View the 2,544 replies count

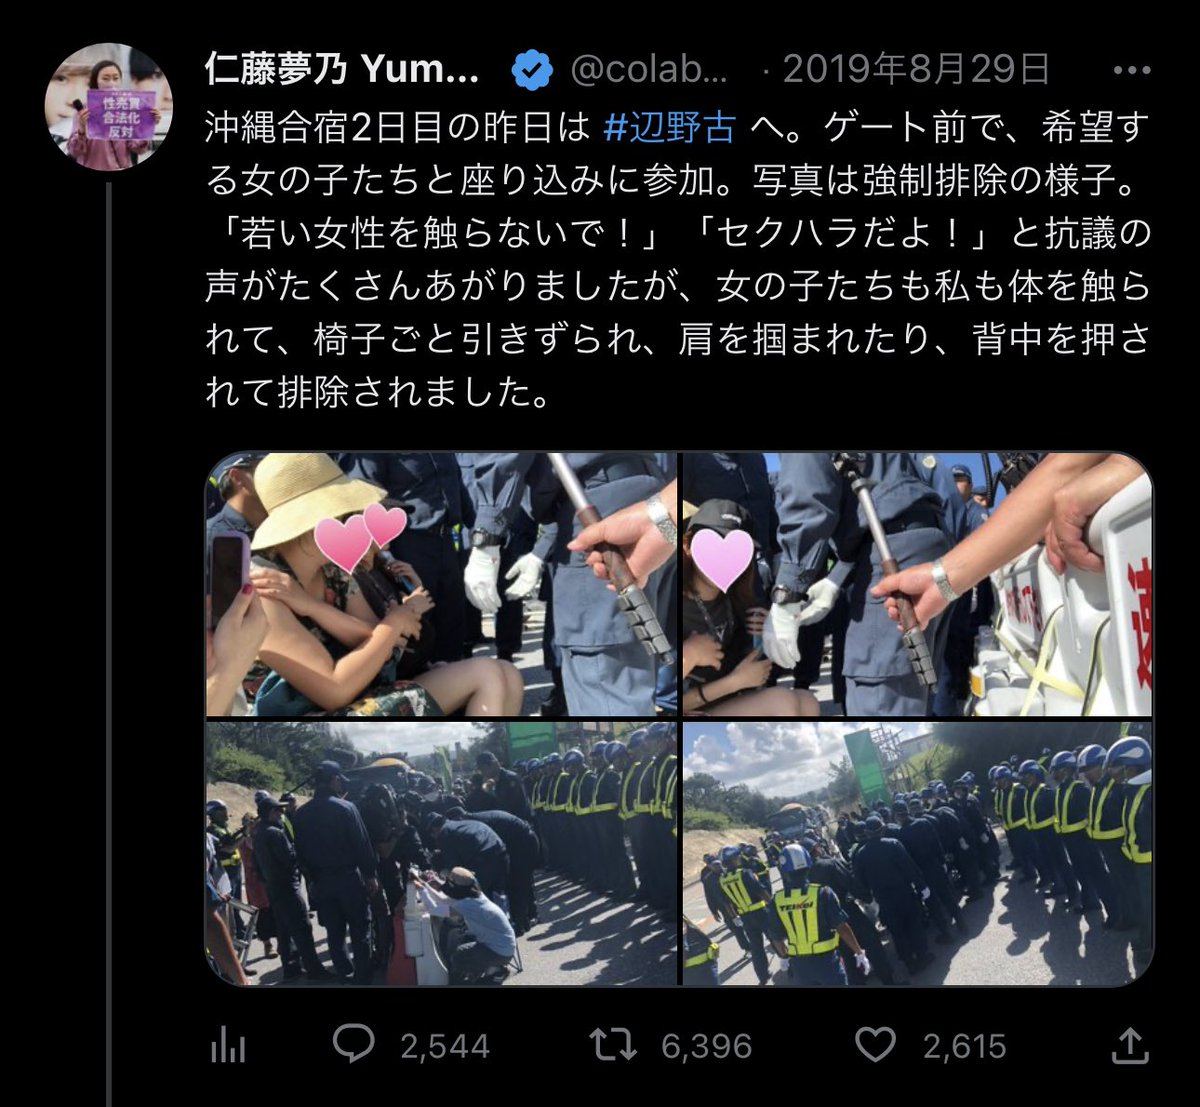(x=445, y=1047)
